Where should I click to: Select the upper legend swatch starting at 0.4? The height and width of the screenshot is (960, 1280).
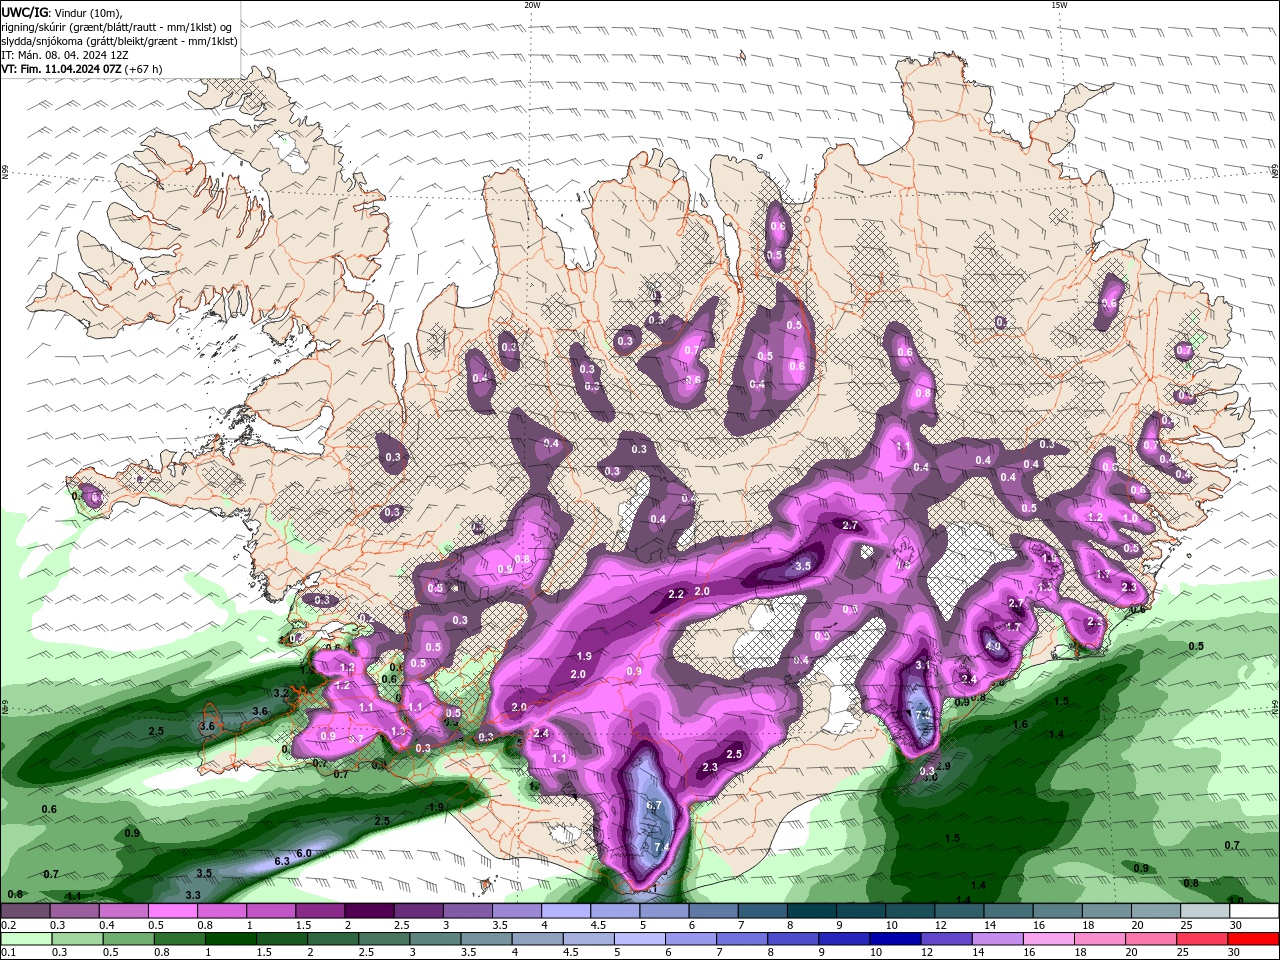coord(123,911)
